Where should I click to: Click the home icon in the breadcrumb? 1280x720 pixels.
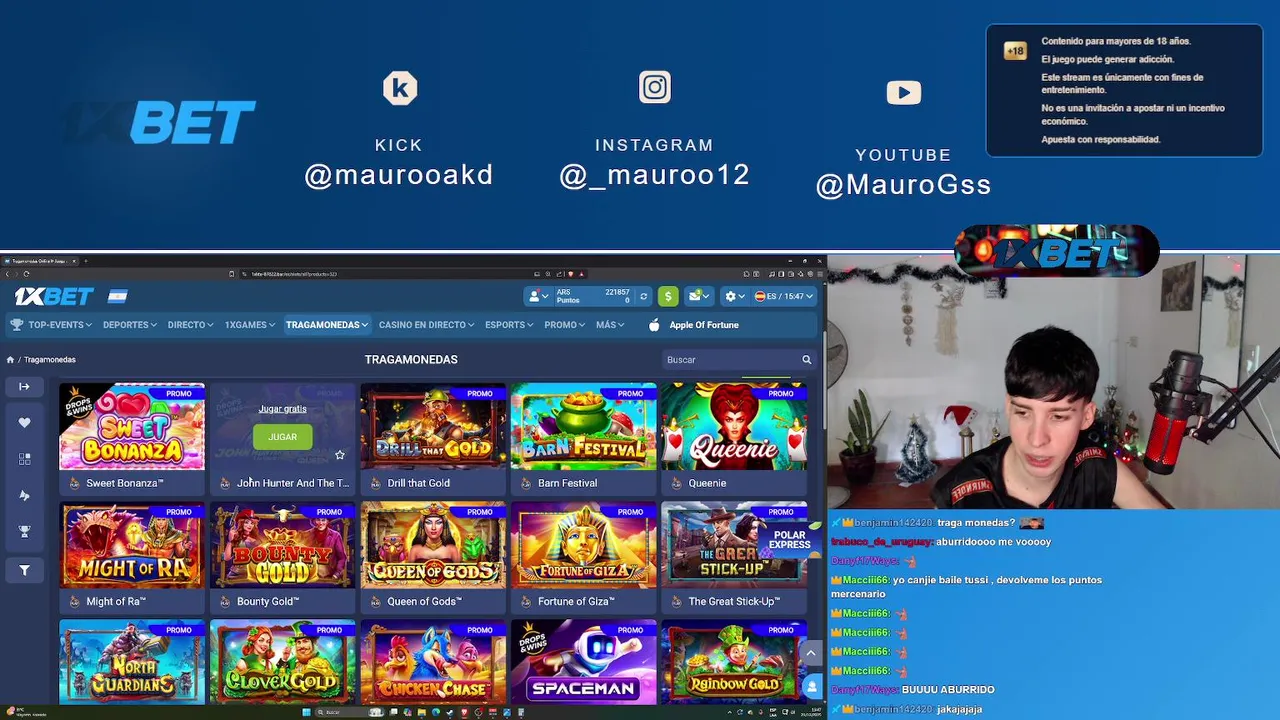pyautogui.click(x=10, y=360)
